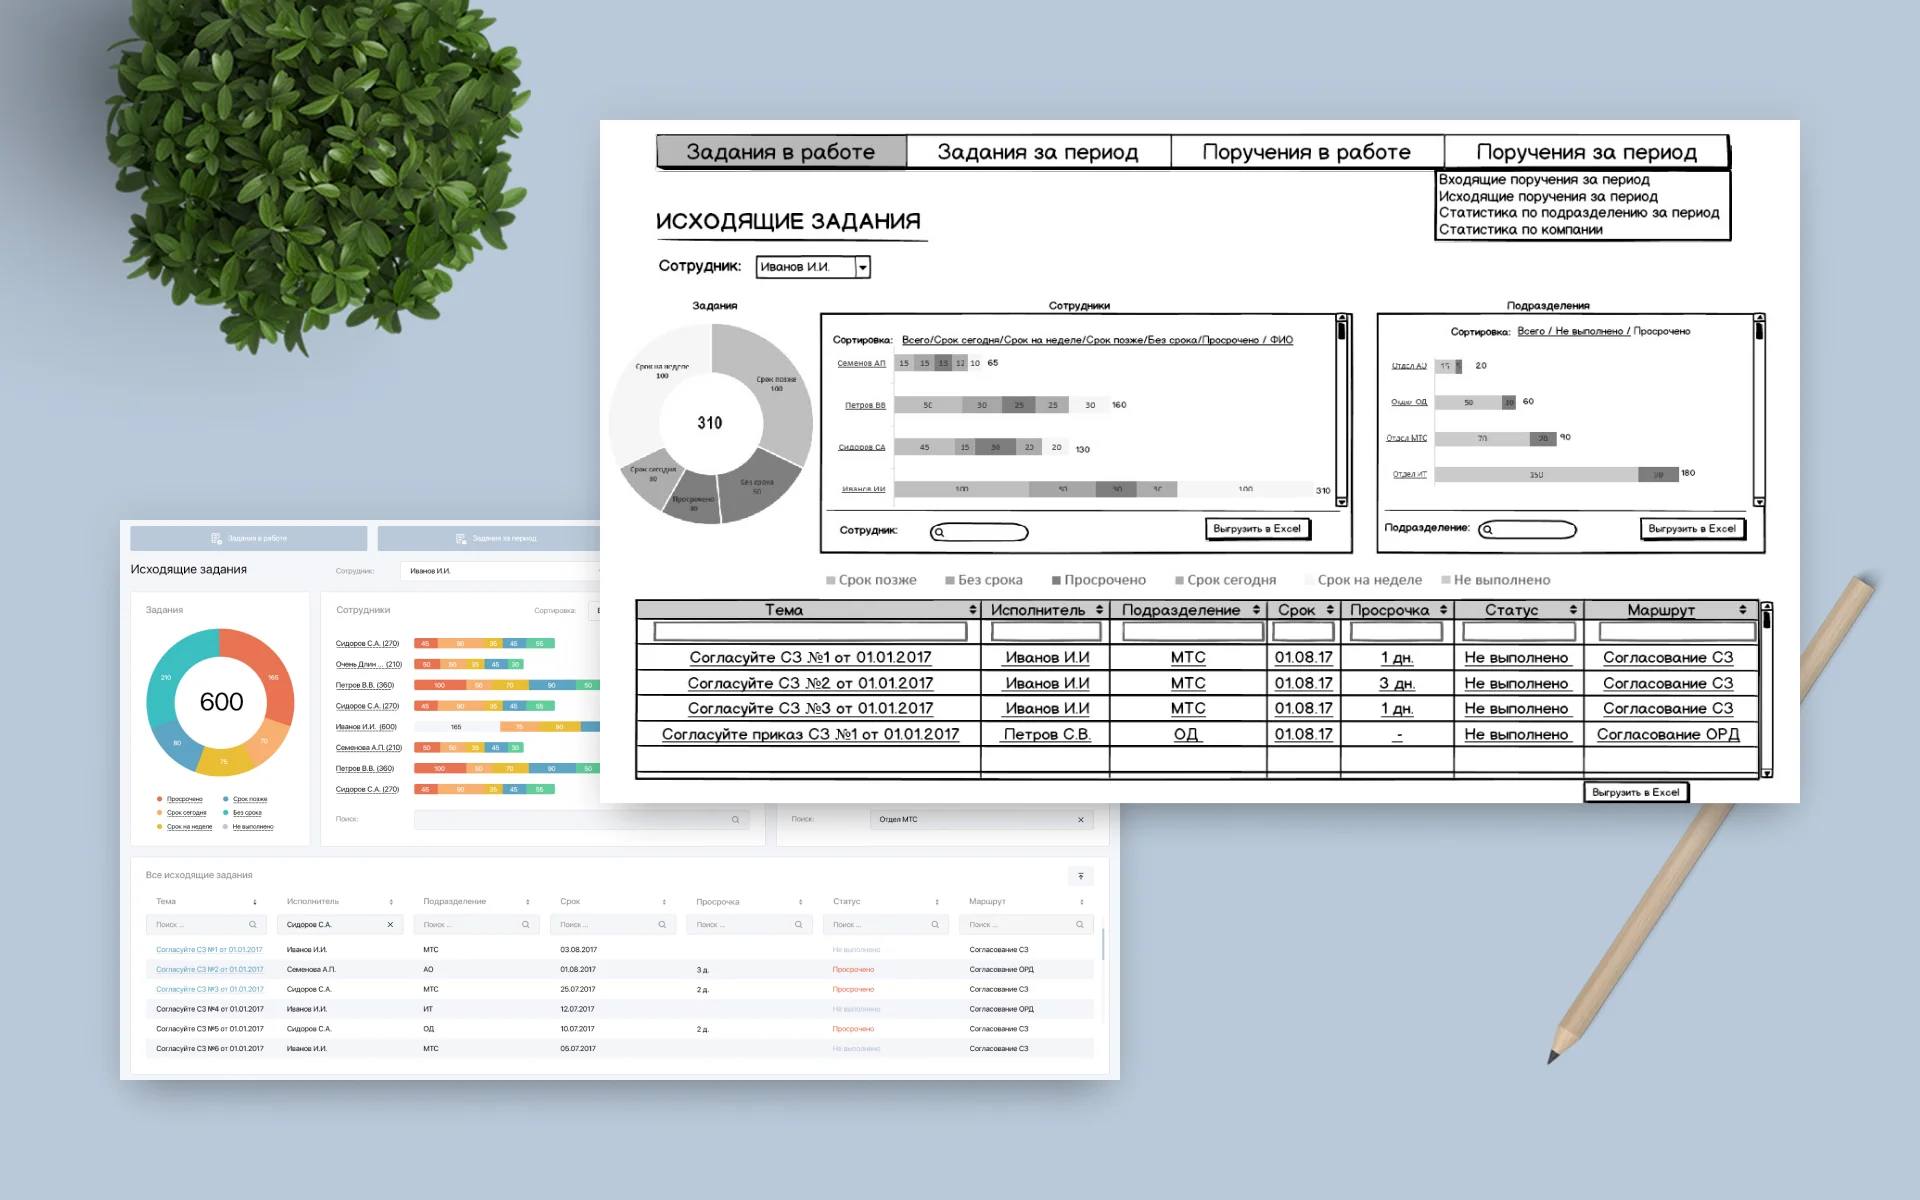Click search icon in dashboard Тема filter

pyautogui.click(x=253, y=925)
